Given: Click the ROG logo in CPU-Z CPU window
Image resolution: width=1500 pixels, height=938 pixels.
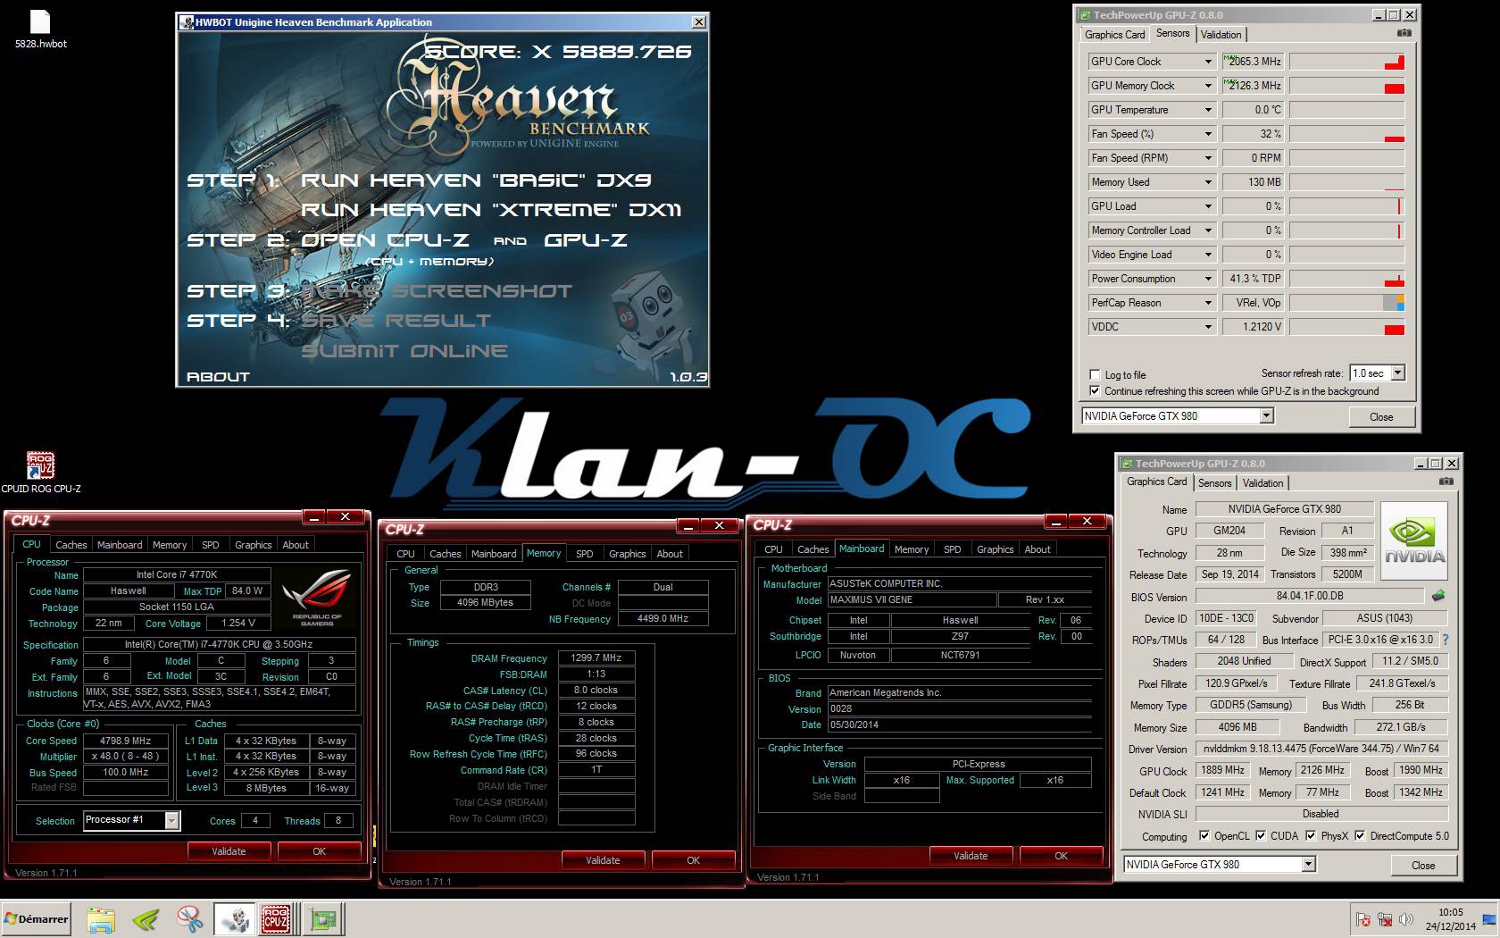Looking at the screenshot, I should [317, 596].
